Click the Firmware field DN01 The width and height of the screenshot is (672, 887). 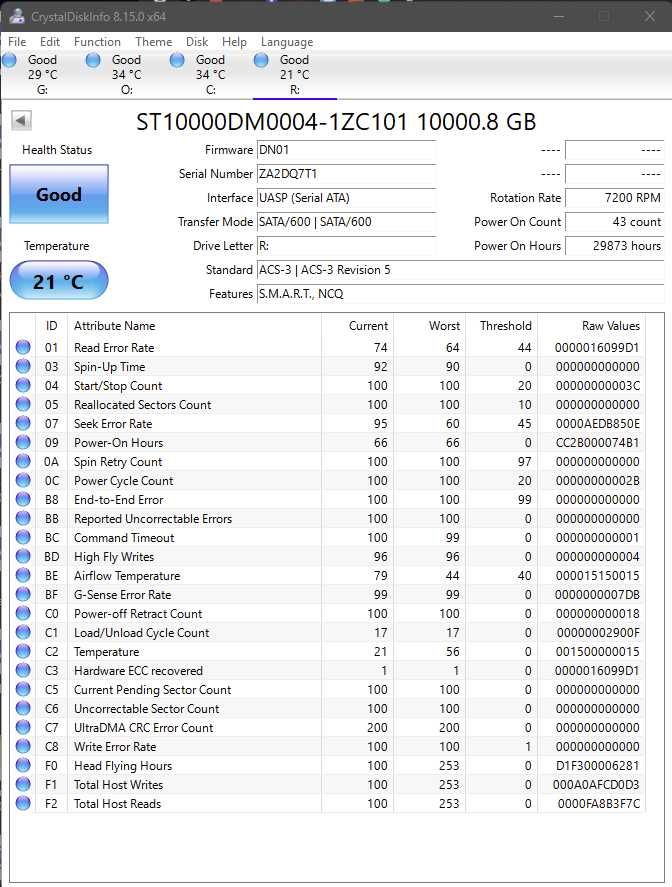point(346,150)
